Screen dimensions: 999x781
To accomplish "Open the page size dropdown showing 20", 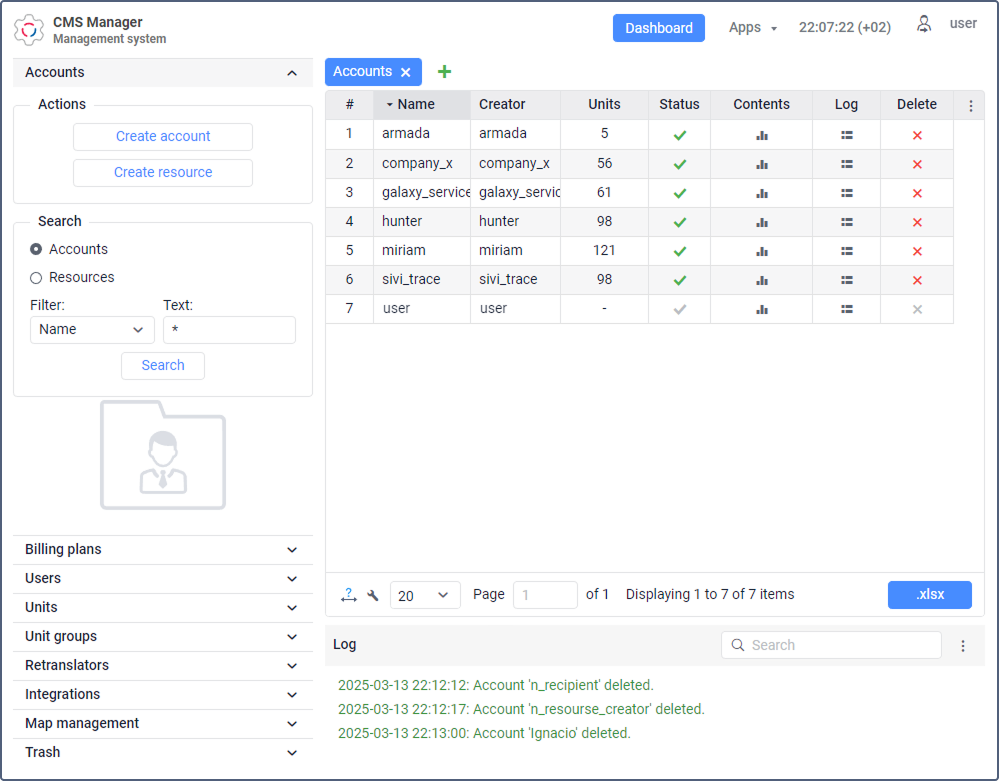I will pyautogui.click(x=424, y=595).
